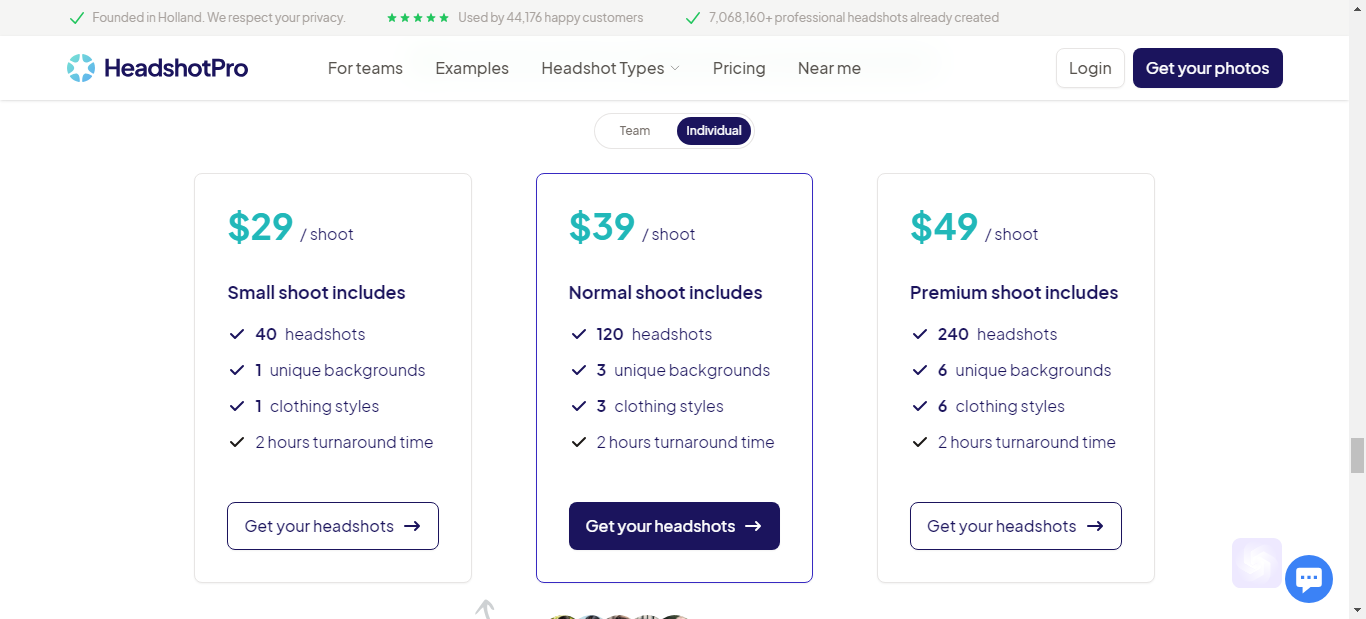Get headshots for the $39 Normal shoot
Screen dimensions: 1366x619
pos(674,526)
